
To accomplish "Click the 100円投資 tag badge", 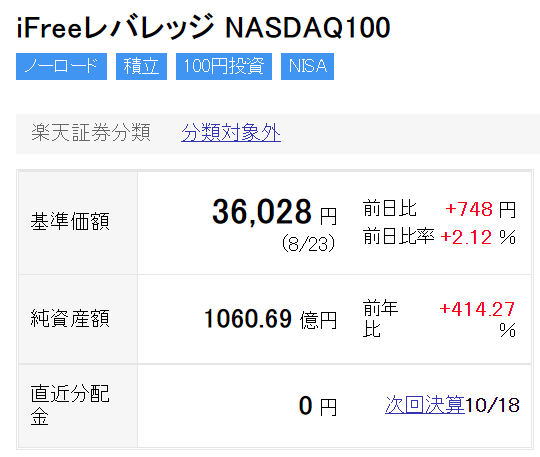I will tap(224, 66).
